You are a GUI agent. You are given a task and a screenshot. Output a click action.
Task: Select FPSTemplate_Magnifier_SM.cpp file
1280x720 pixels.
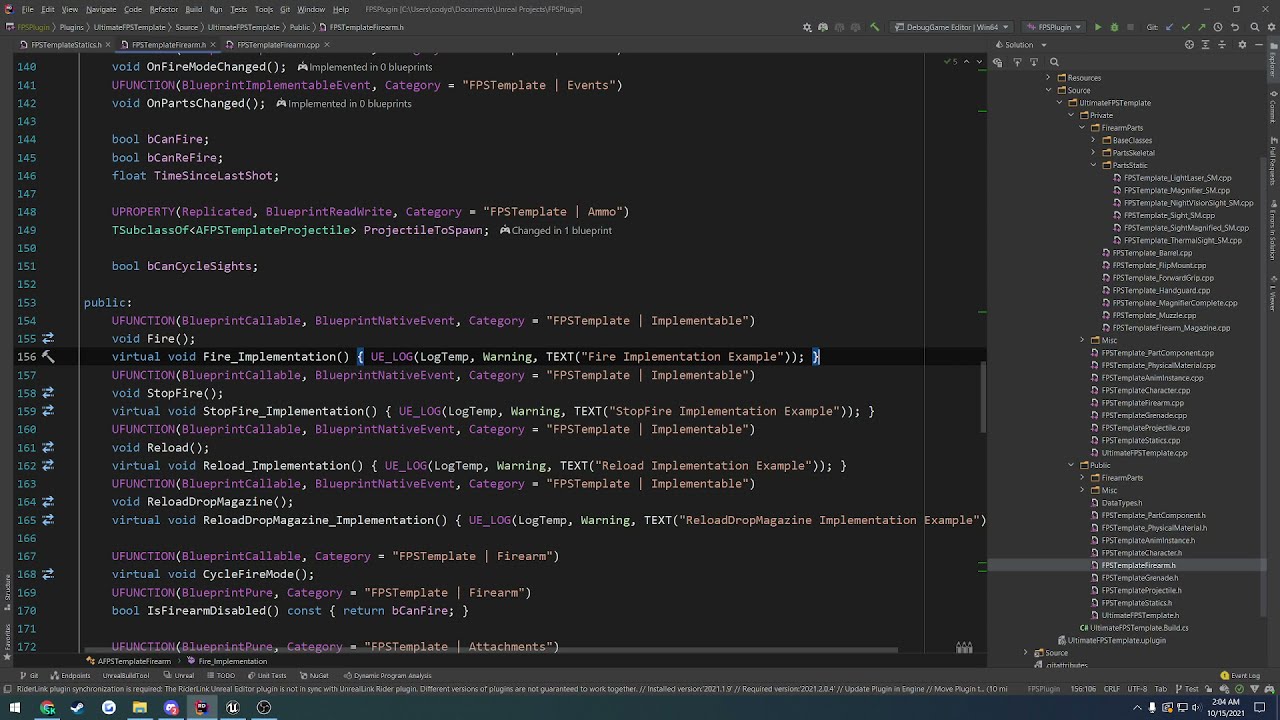click(1176, 190)
